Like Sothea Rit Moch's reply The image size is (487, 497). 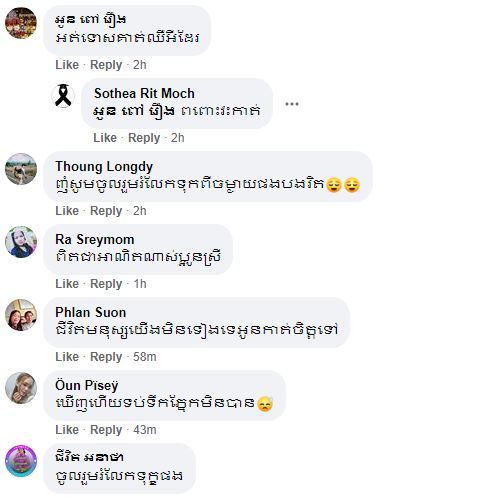pyautogui.click(x=105, y=138)
